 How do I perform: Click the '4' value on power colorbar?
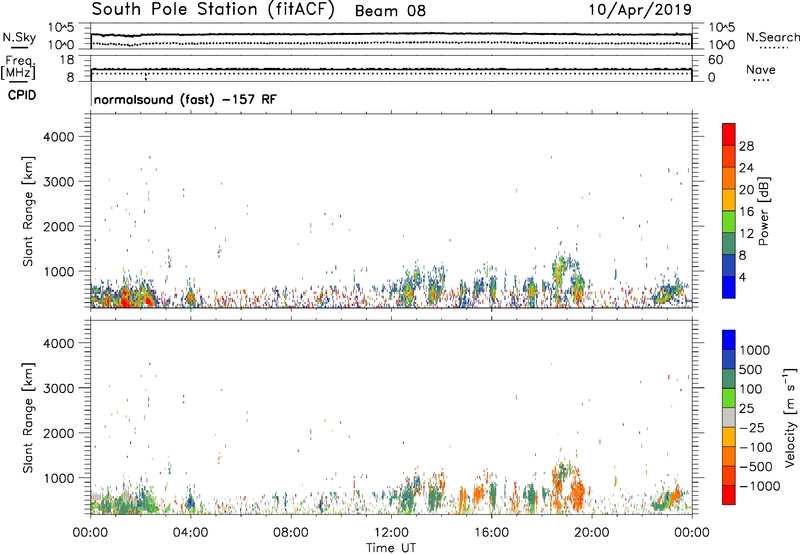point(743,277)
